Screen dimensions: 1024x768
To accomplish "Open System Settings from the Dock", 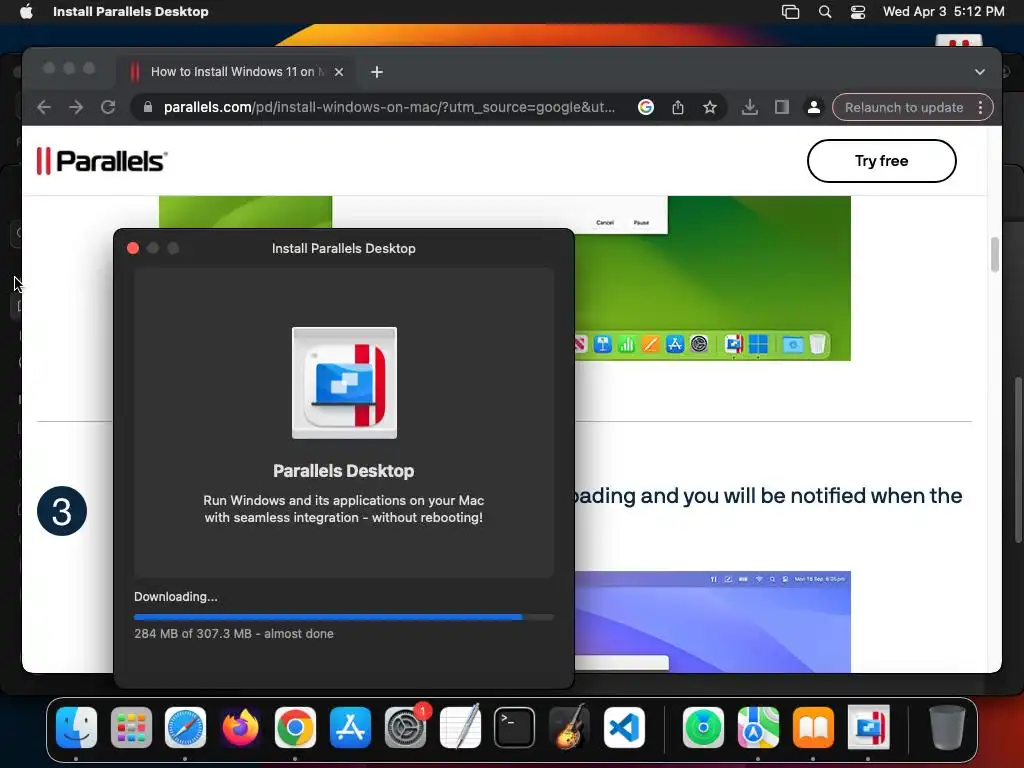I will coord(406,727).
